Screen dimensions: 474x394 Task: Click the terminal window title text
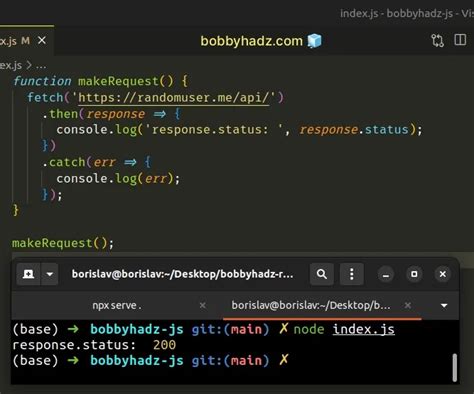coord(183,274)
